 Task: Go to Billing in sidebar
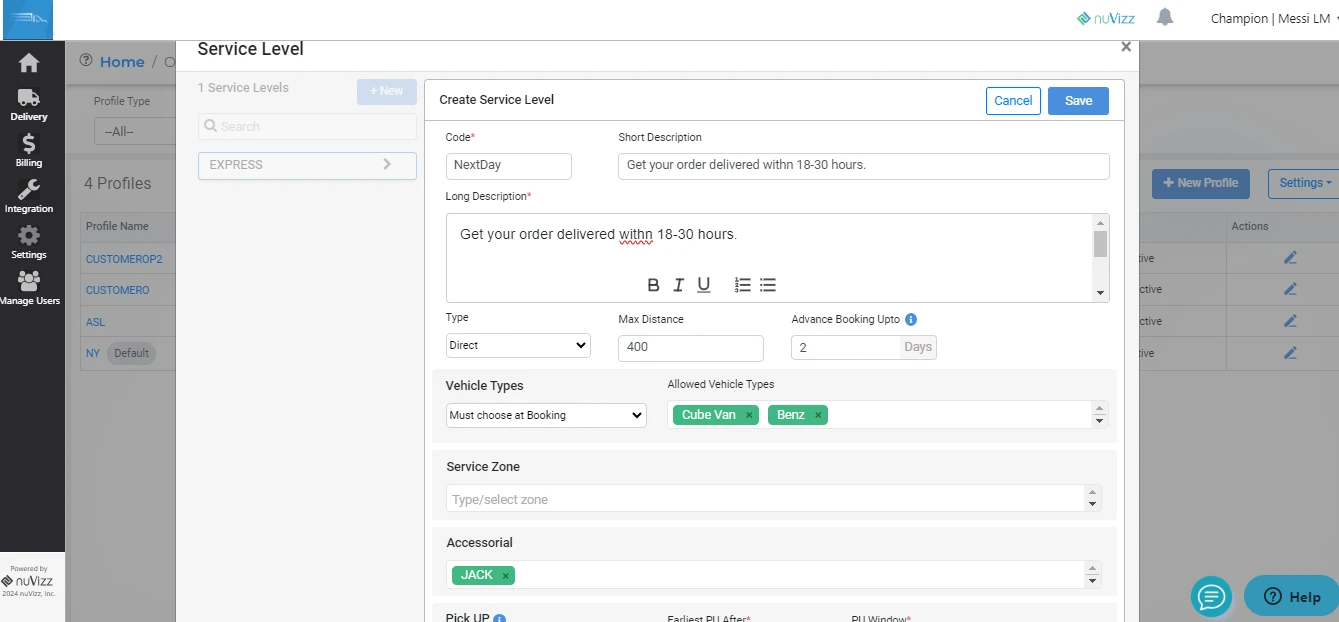tap(29, 150)
